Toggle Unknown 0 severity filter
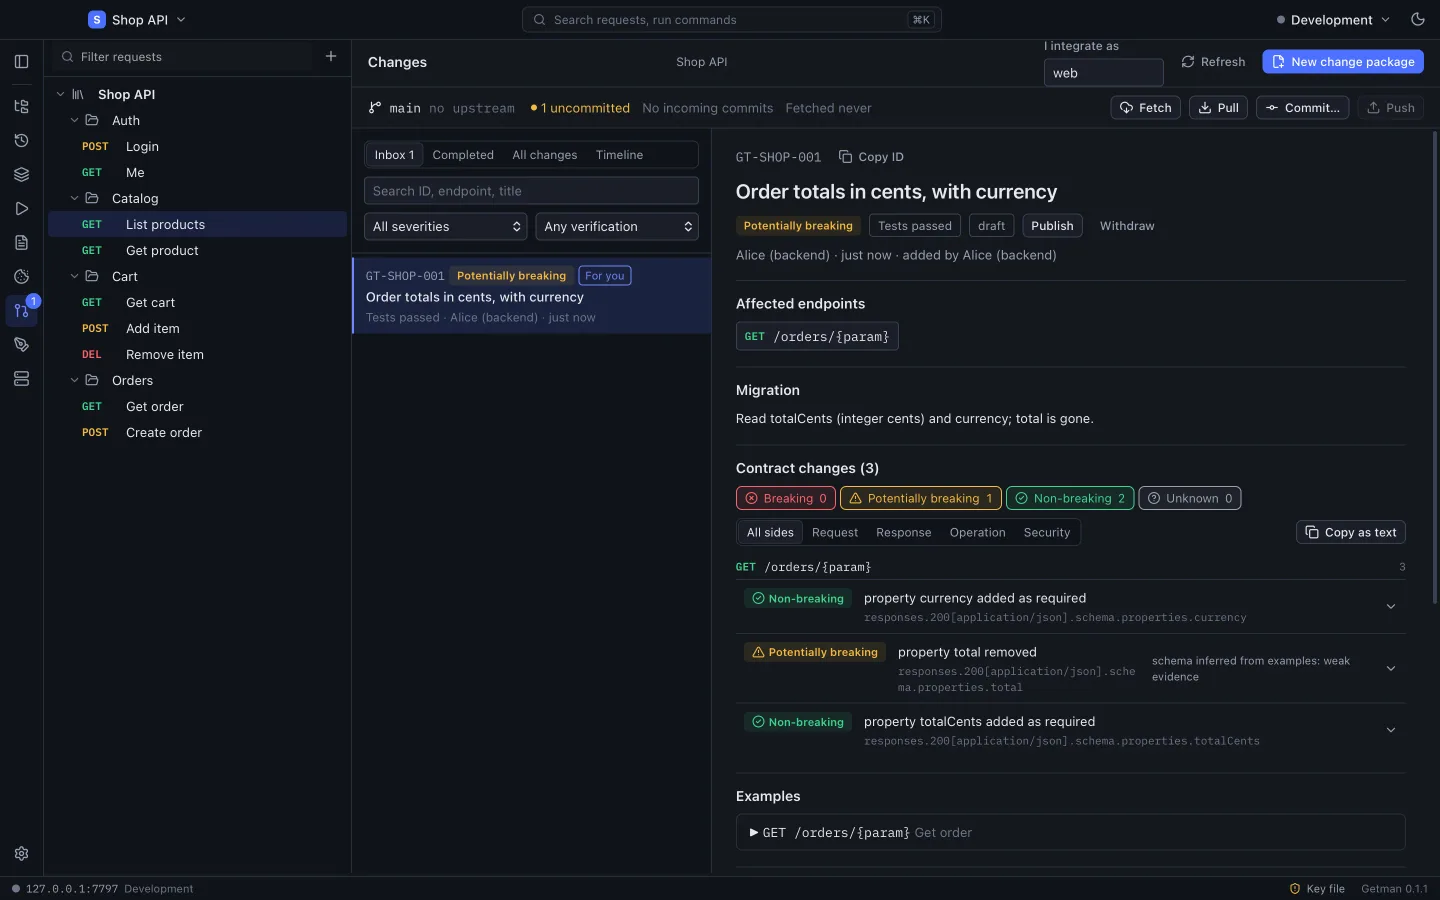Screen dimensions: 1440x900 click(x=1190, y=498)
